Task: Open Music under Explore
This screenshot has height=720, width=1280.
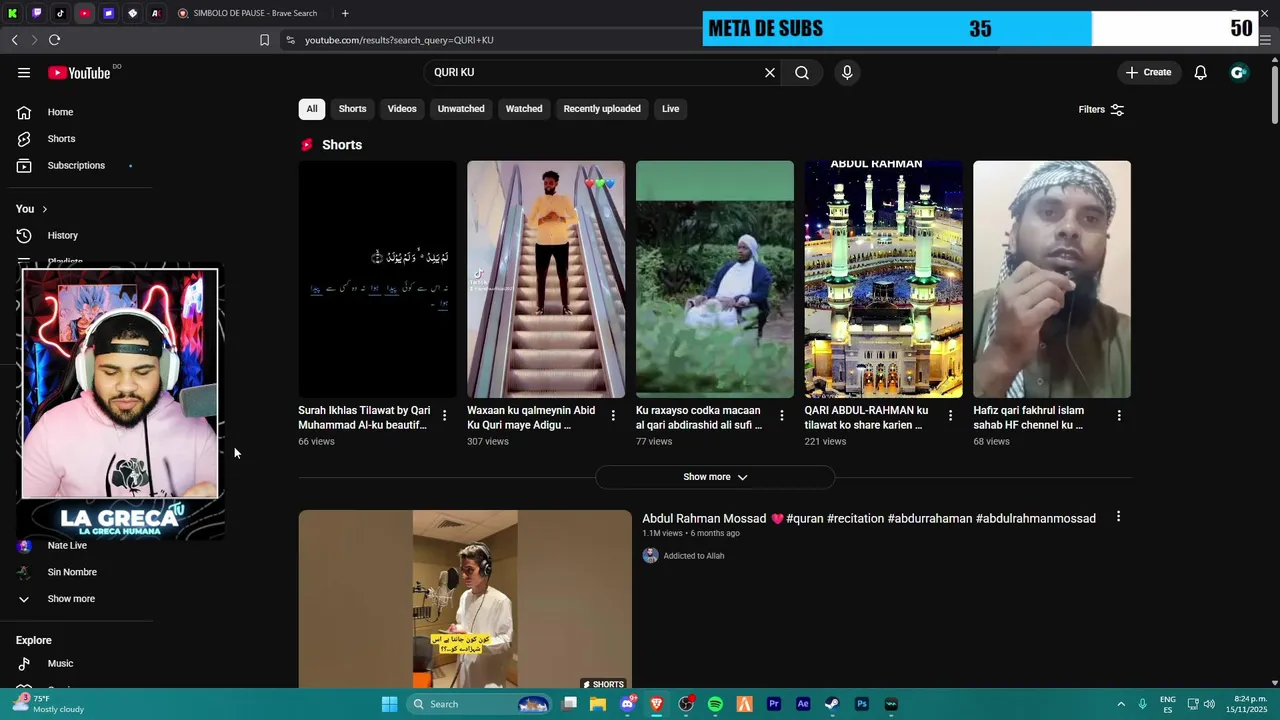Action: pos(60,664)
